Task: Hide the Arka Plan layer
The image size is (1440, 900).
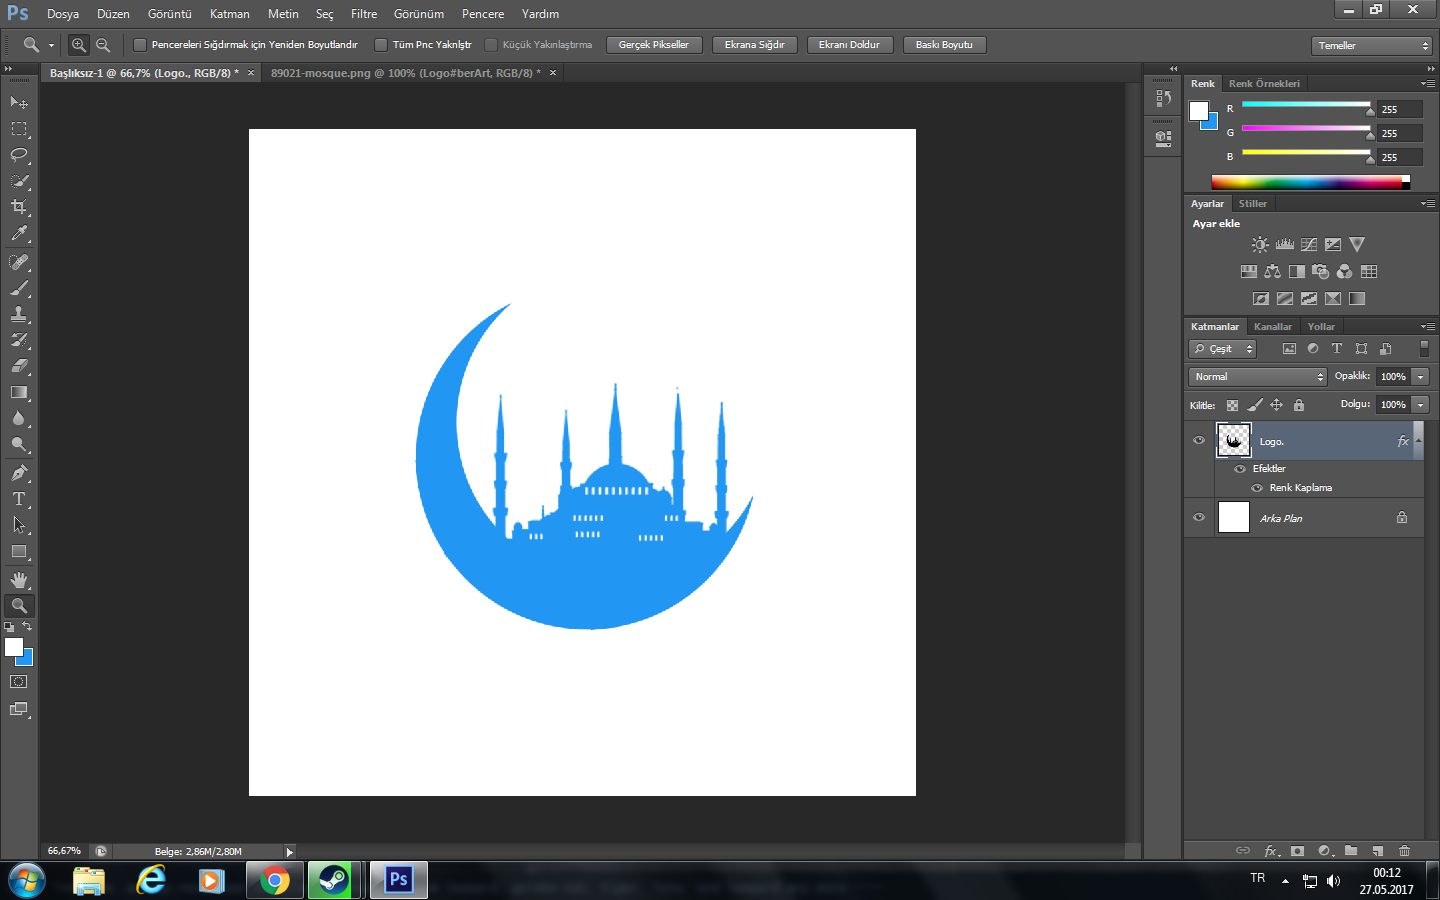Action: [1199, 518]
